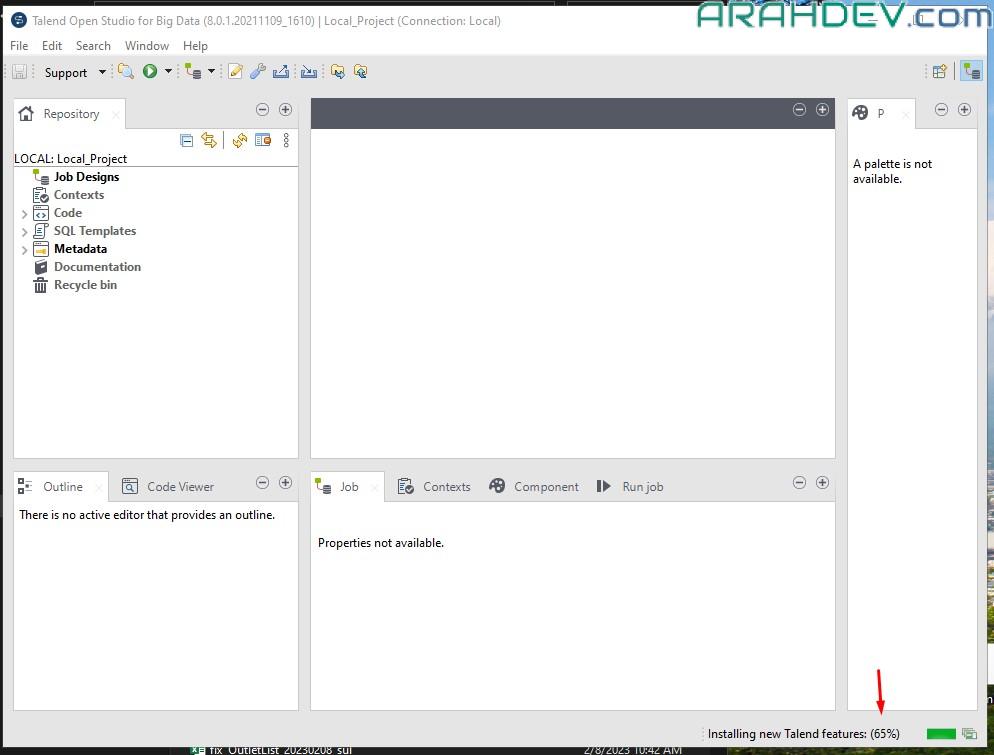Click the Import items toolbar icon

coord(309,71)
